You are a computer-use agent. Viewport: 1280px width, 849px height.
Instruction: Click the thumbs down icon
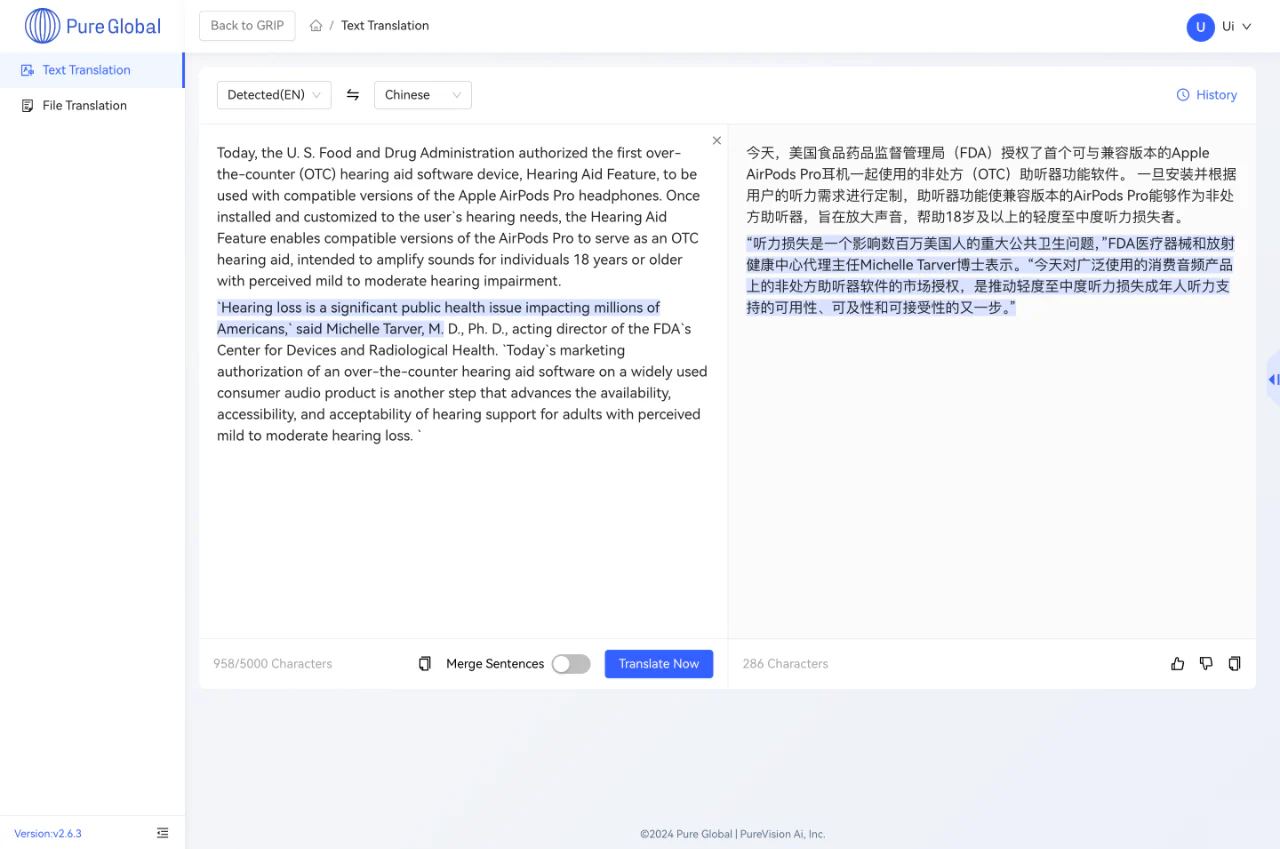[x=1206, y=664]
